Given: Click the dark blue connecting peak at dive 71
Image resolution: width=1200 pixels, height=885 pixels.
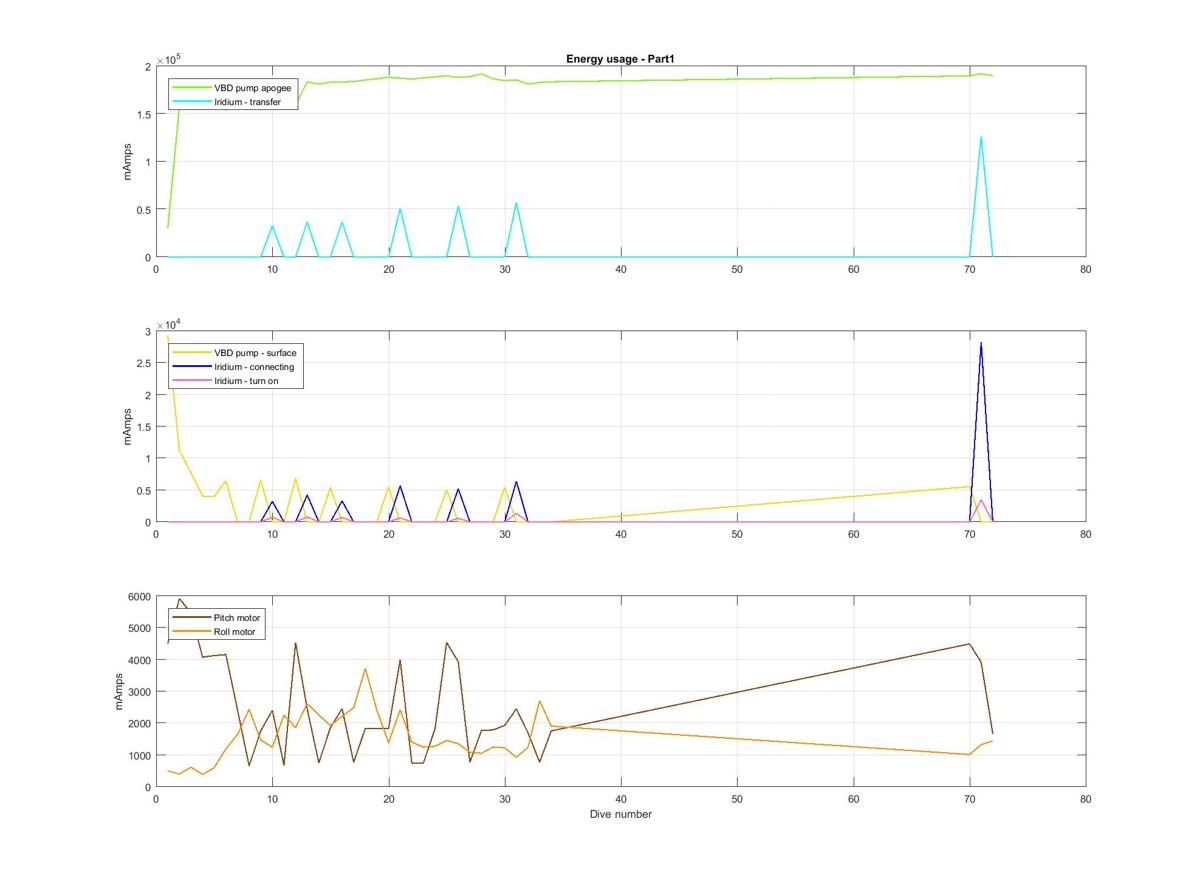Looking at the screenshot, I should point(981,344).
